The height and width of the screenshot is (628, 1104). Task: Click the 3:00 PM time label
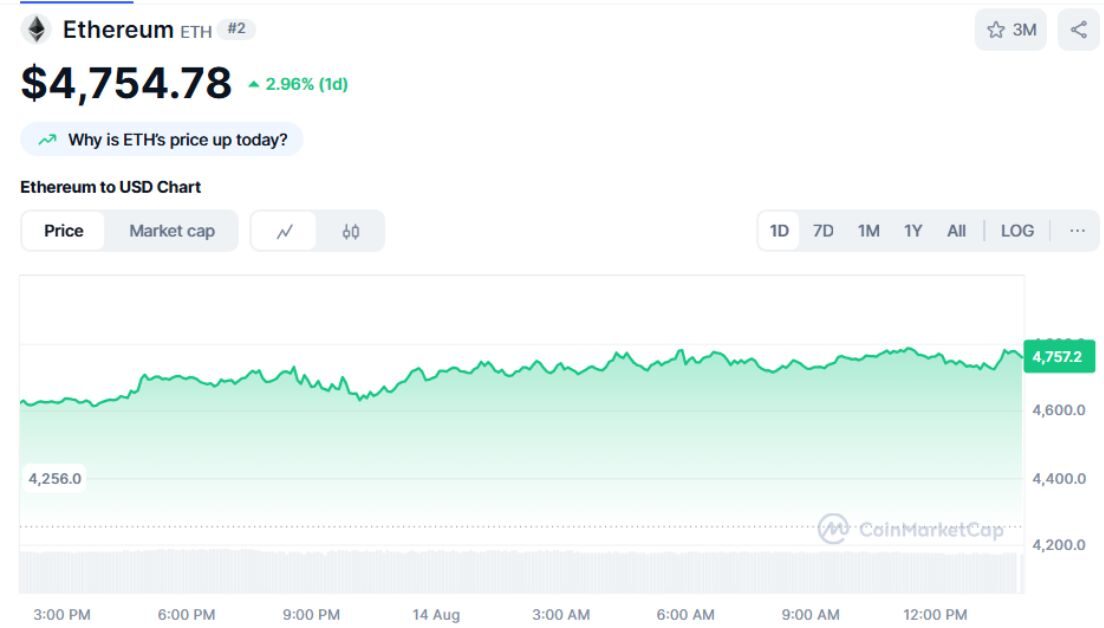pyautogui.click(x=62, y=615)
